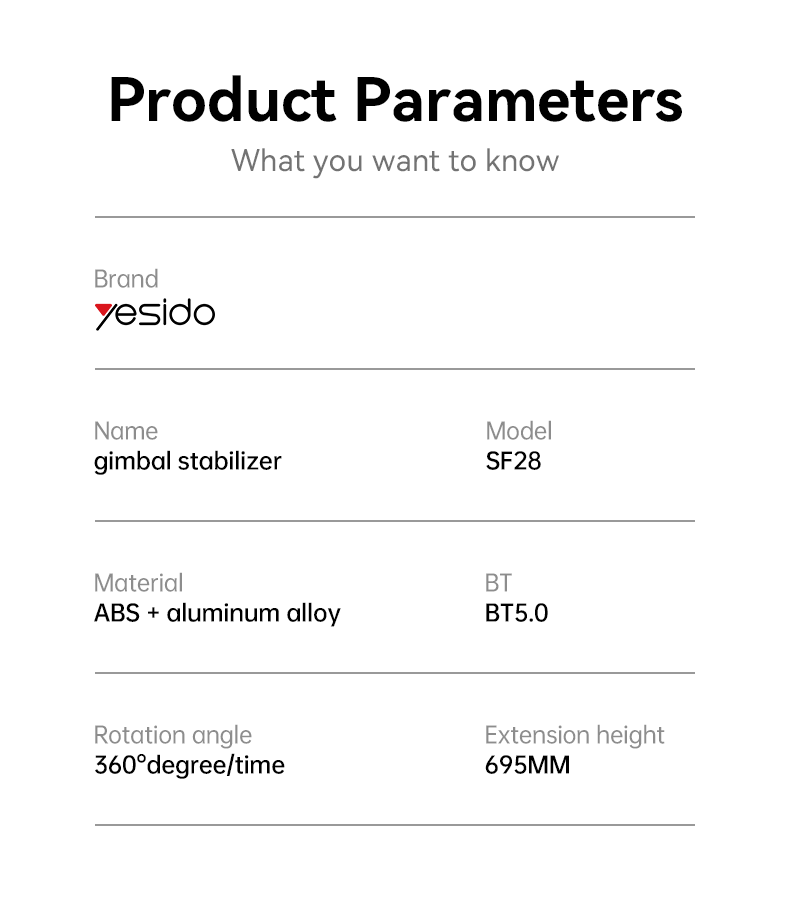Click the bottom divider line under 695MM
This screenshot has width=790, height=900.
click(x=395, y=825)
